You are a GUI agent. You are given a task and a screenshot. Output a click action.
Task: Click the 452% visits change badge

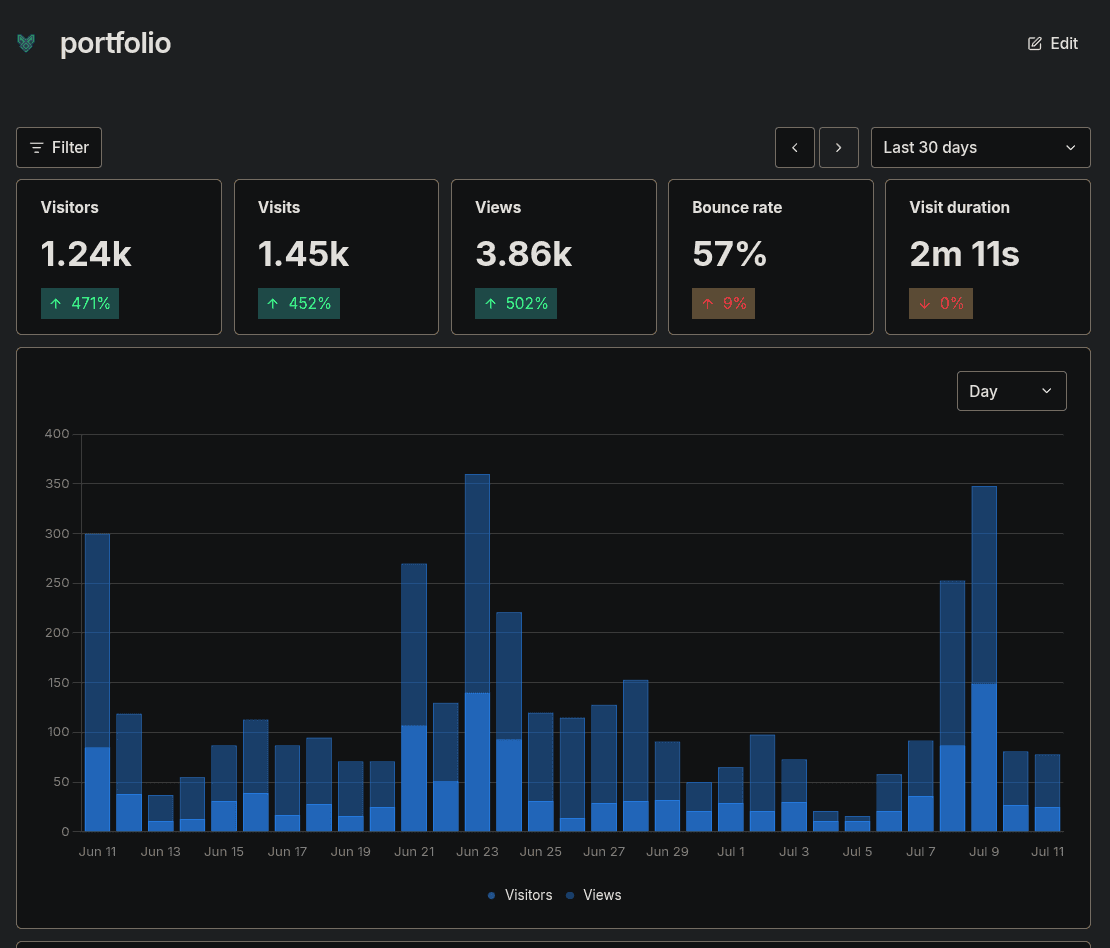pos(299,303)
